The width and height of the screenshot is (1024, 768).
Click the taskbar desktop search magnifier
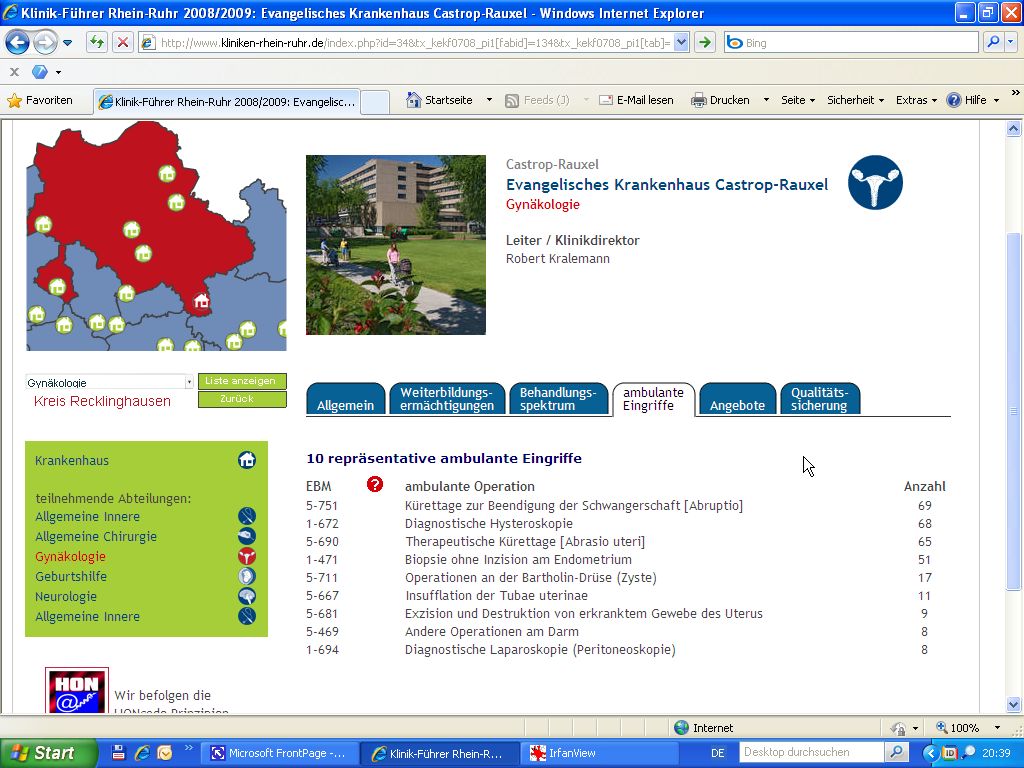(896, 752)
